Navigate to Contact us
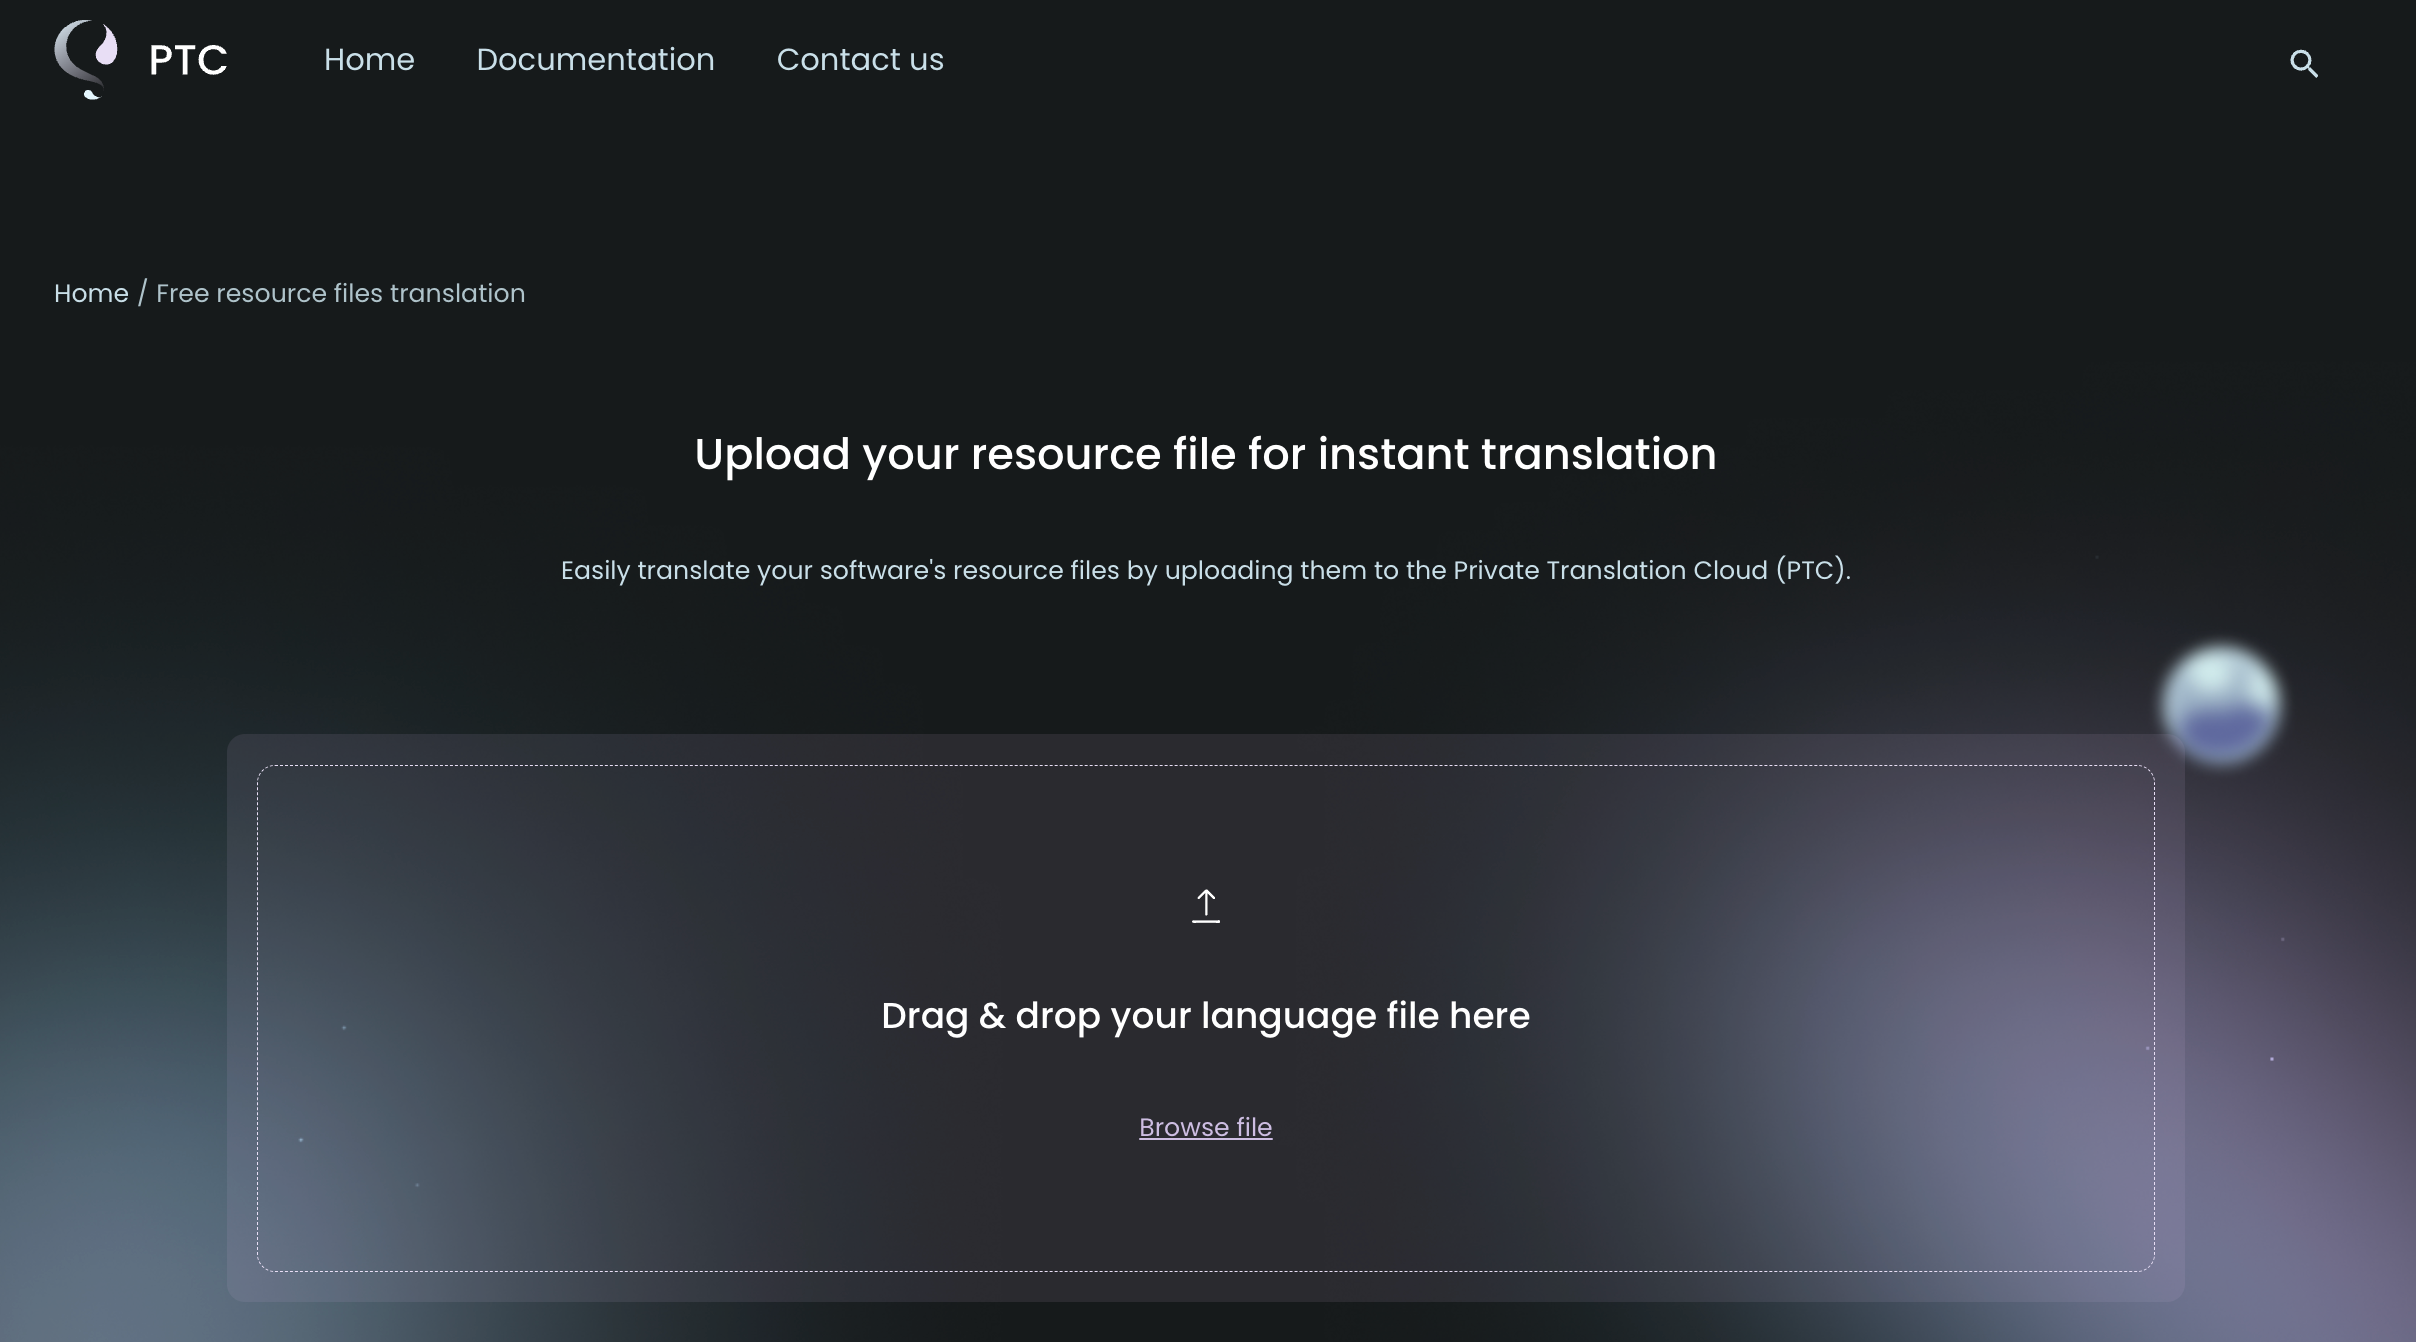This screenshot has width=2416, height=1342. pos(859,59)
